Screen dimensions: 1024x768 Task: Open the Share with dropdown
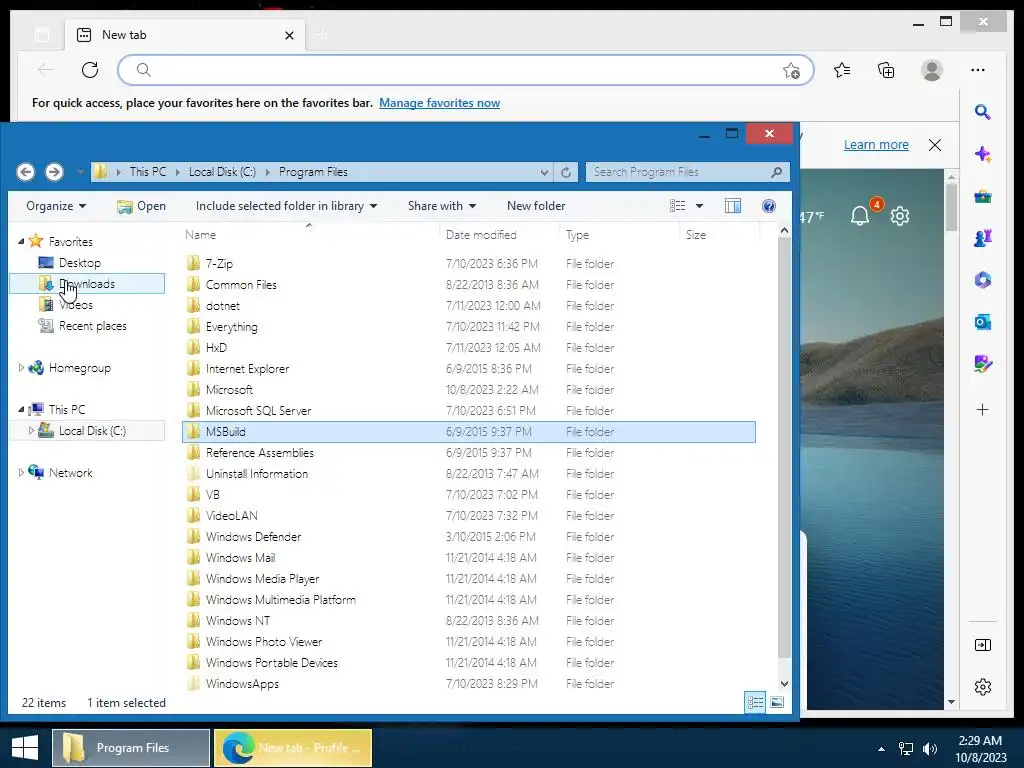click(441, 206)
